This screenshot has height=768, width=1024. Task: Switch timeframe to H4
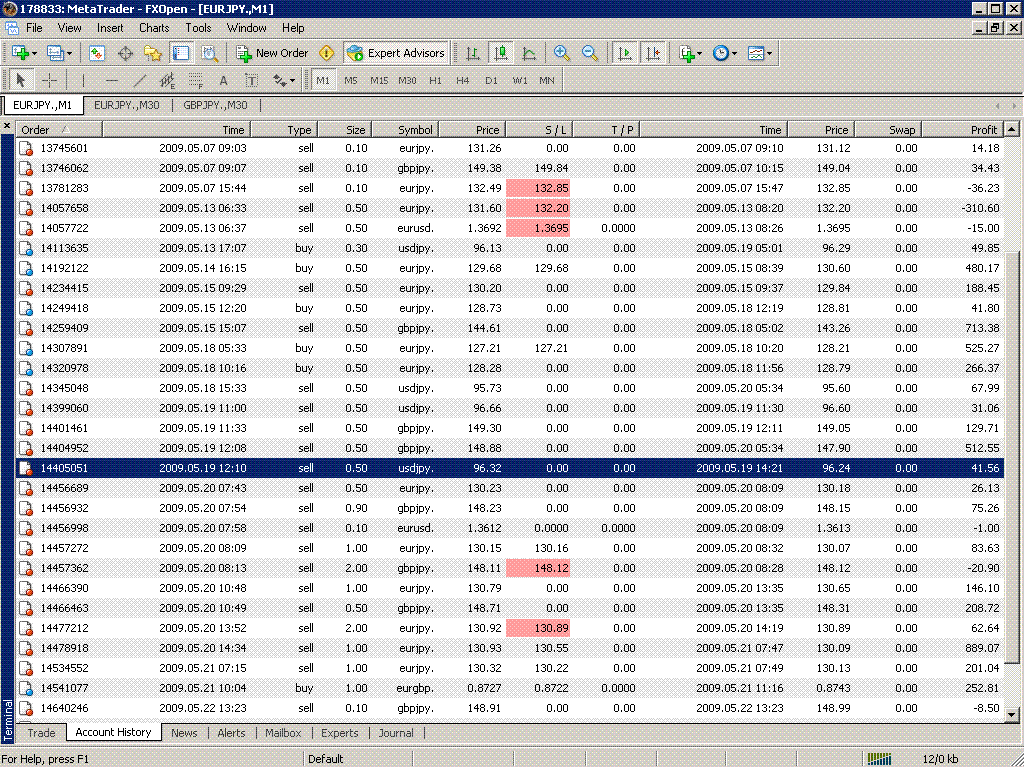463,80
